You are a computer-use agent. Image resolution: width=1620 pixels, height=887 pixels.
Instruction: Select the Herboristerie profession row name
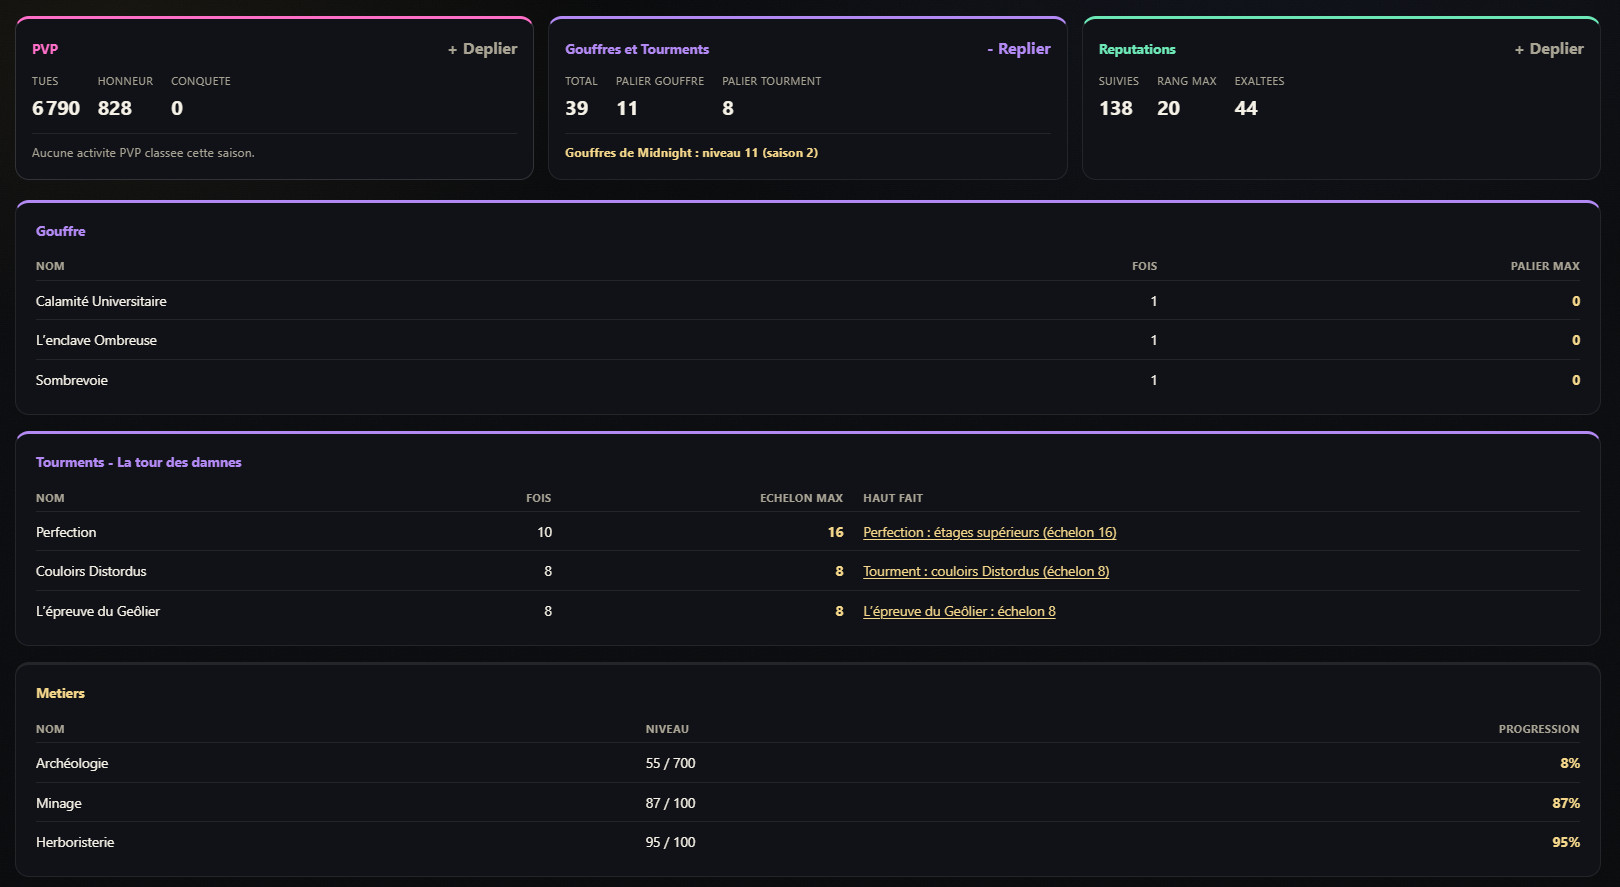click(x=75, y=842)
